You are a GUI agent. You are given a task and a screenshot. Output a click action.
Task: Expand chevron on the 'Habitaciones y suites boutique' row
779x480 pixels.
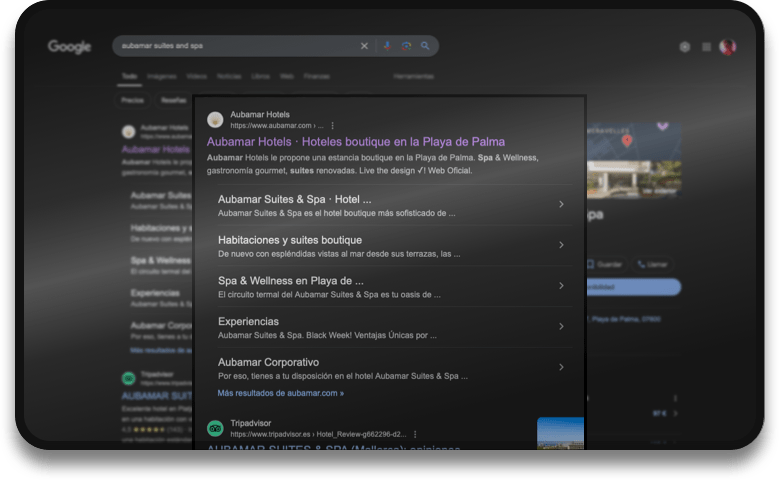561,245
